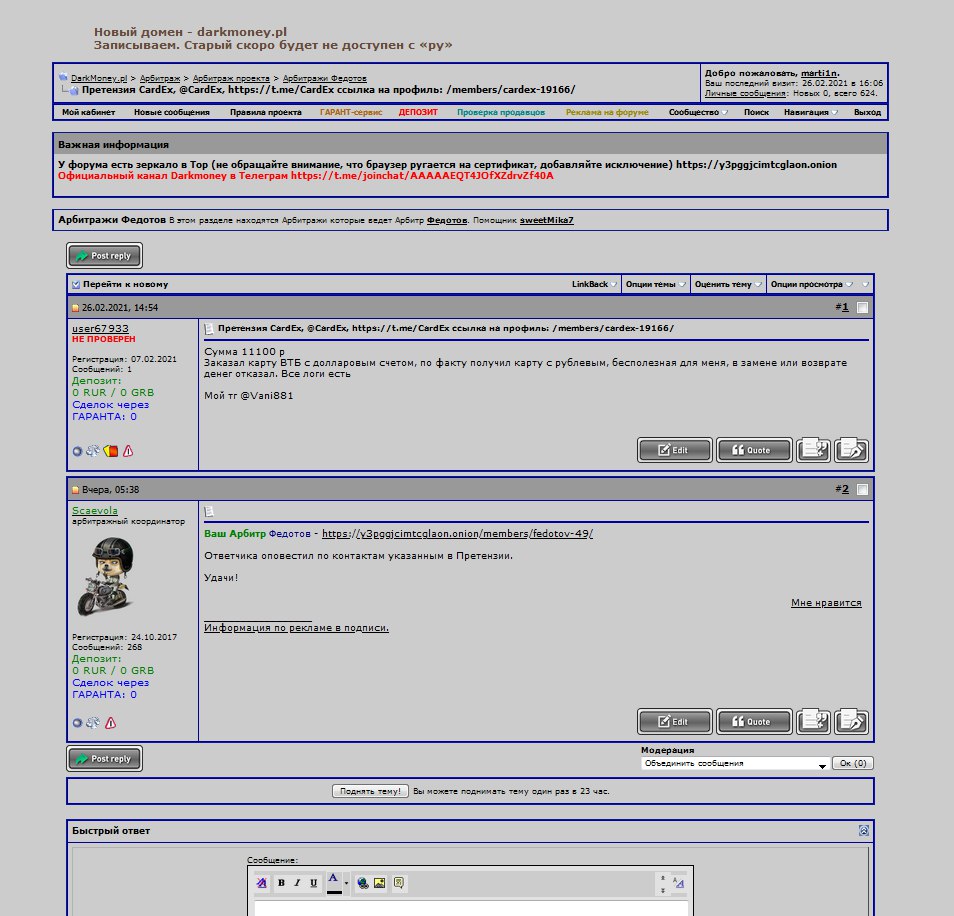Open 'Опции просмотра' dropdown
The width and height of the screenshot is (954, 916).
pos(811,284)
